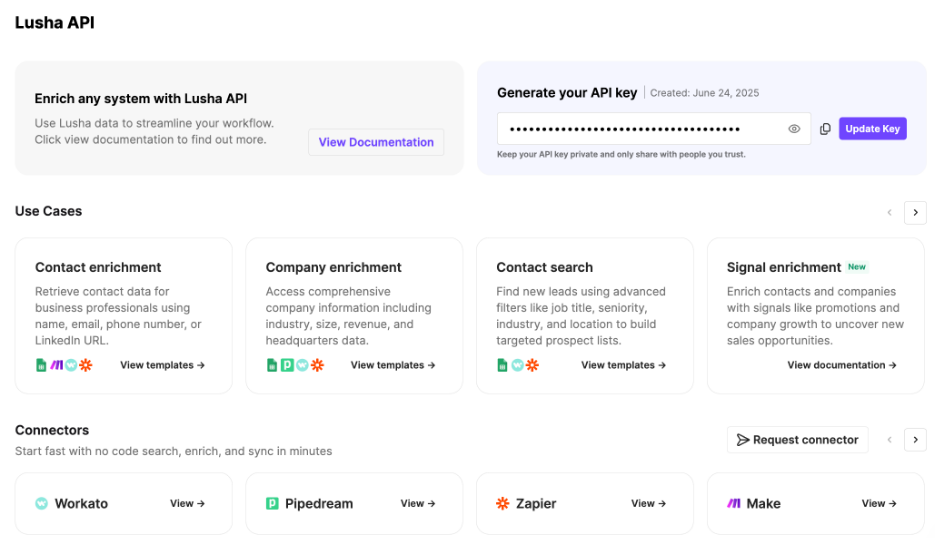Viewport: 935px width, 538px height.
Task: Click the masked API key field
Action: [x=654, y=129]
